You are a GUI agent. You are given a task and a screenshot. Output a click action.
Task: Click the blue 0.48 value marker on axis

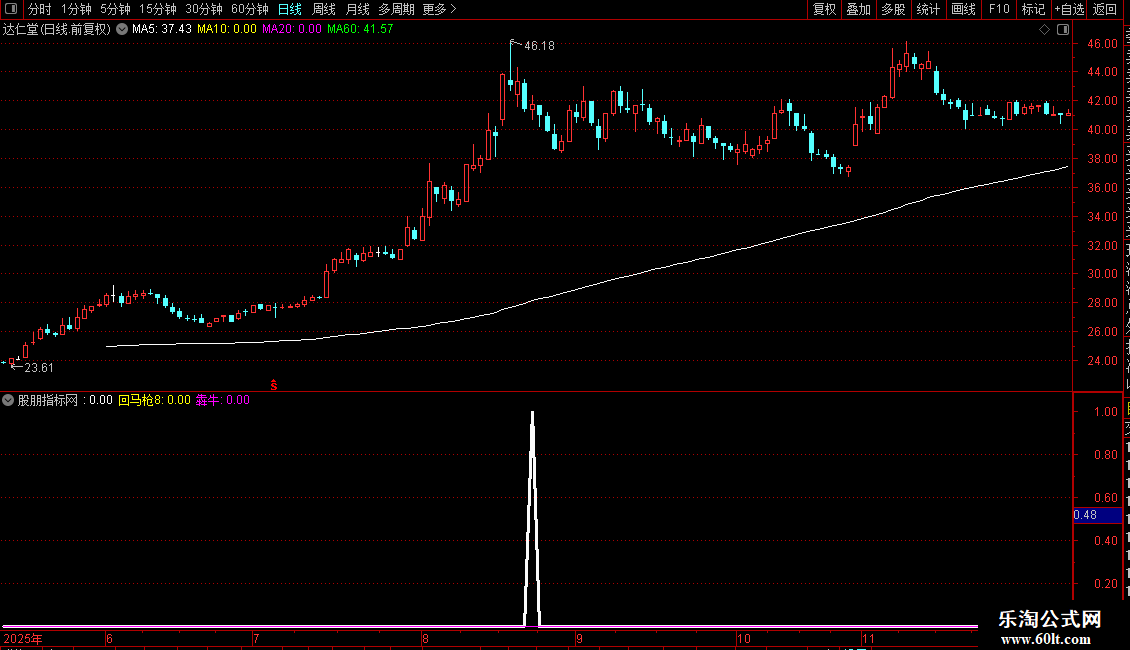(1097, 515)
